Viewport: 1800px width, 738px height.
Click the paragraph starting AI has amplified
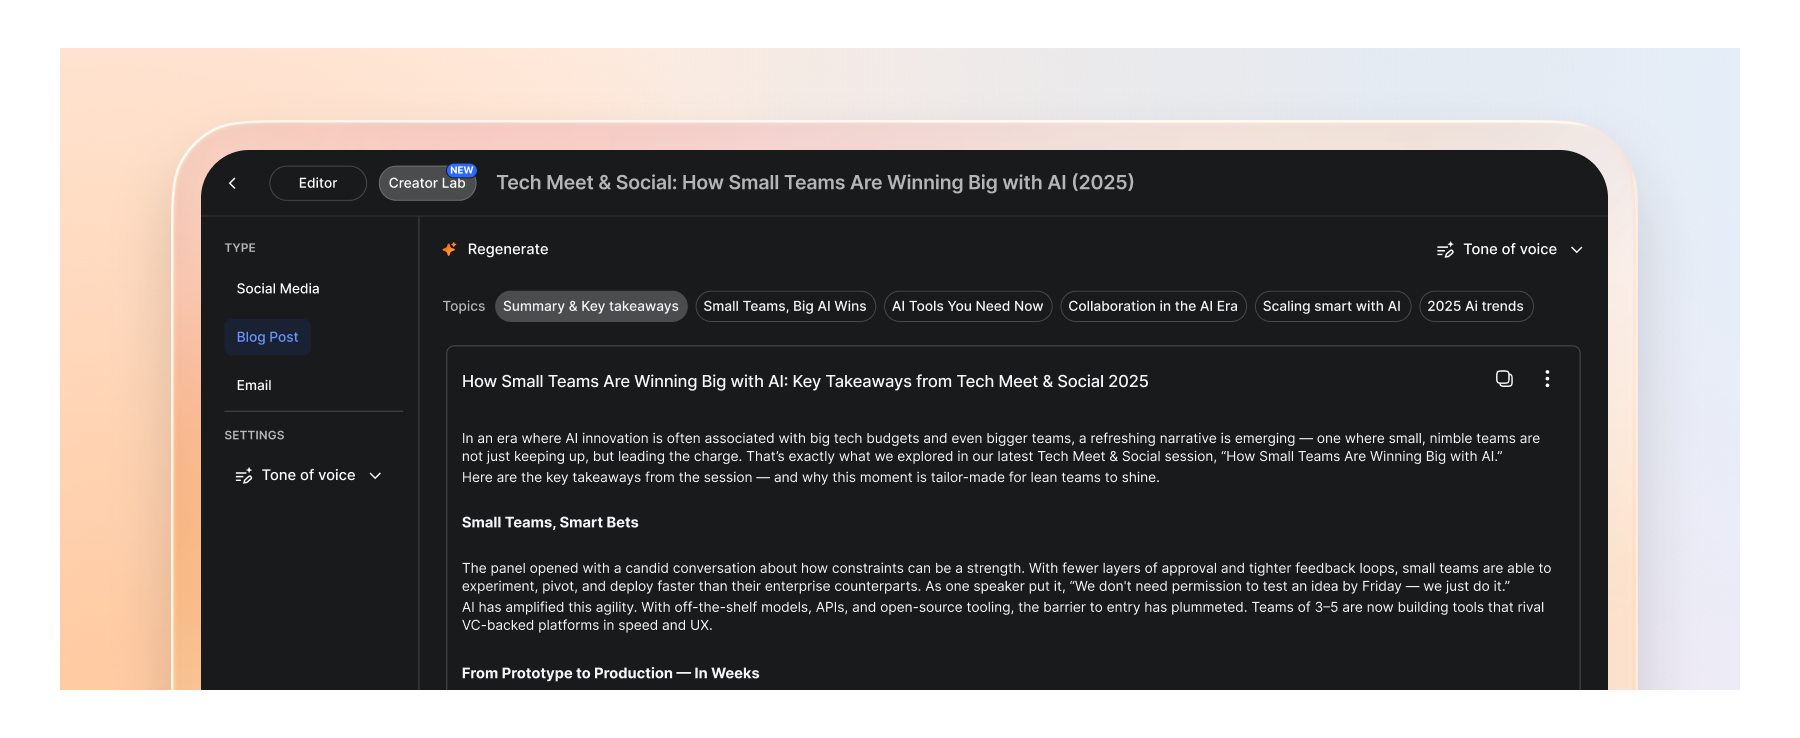pos(1003,616)
